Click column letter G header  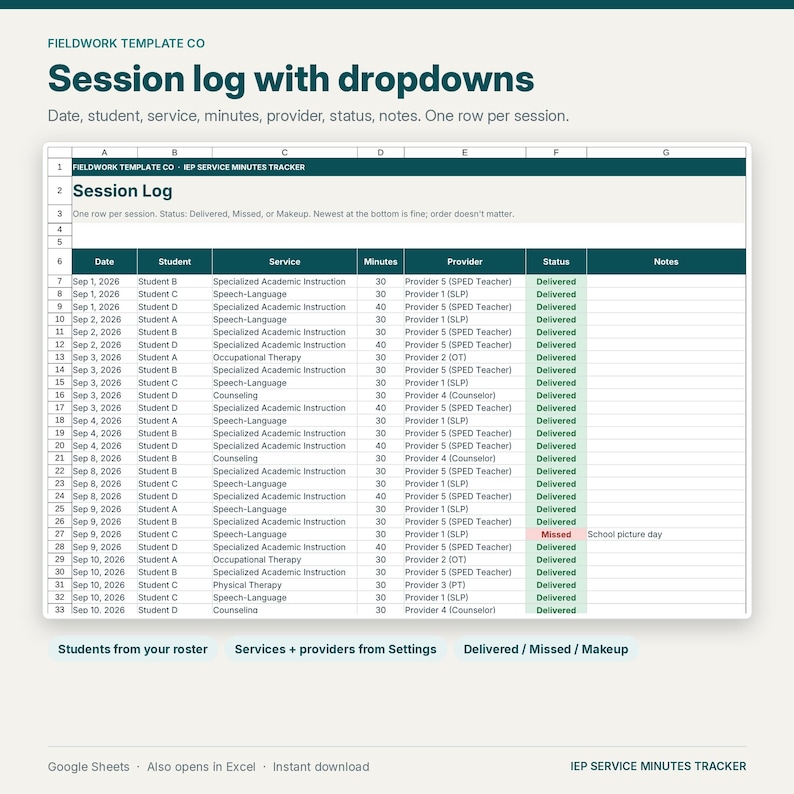click(666, 152)
